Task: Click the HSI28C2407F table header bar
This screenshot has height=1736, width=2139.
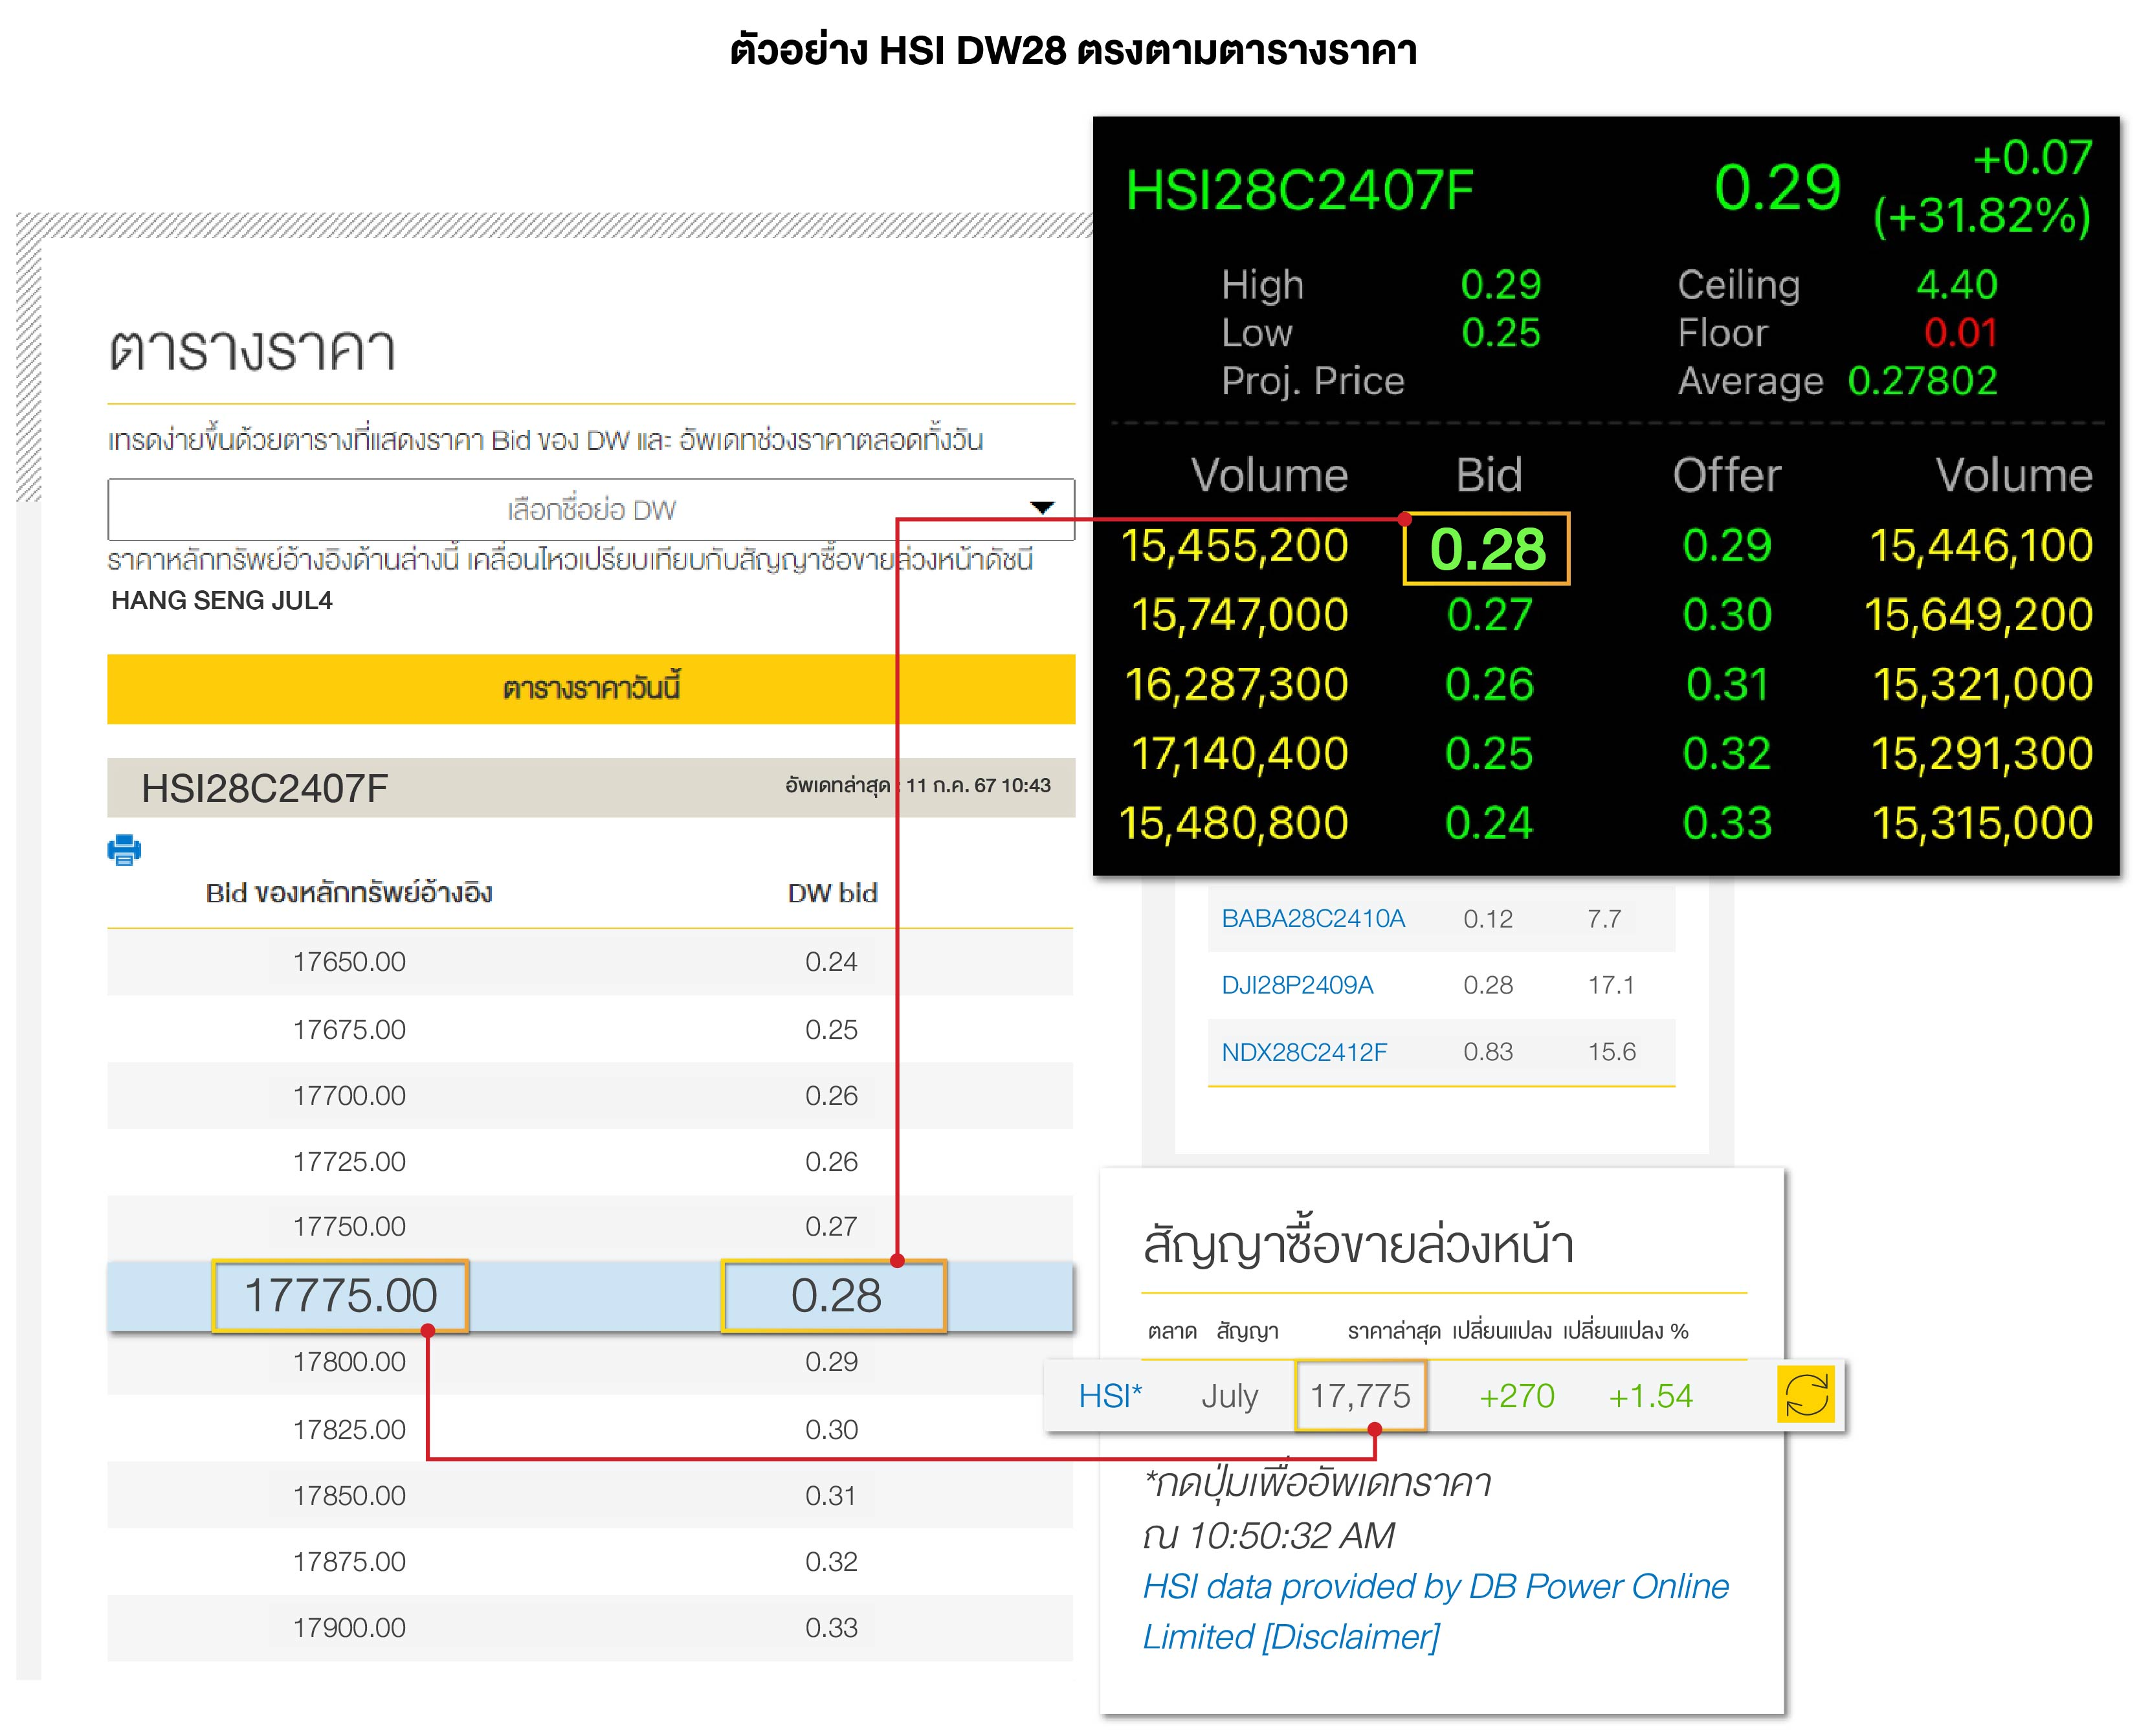Action: coord(591,788)
